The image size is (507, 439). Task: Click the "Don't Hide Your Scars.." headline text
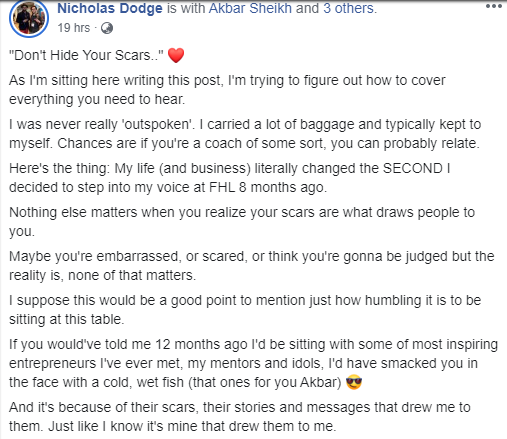pyautogui.click(x=86, y=55)
